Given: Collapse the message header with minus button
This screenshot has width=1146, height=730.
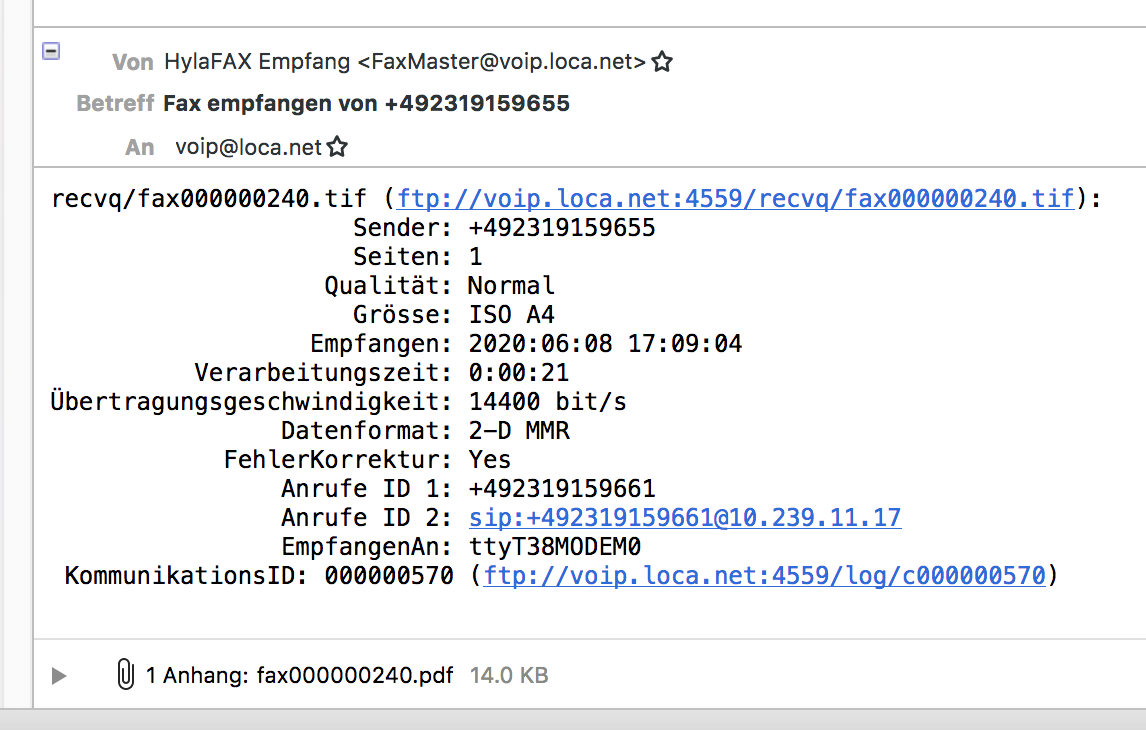Looking at the screenshot, I should pos(51,51).
